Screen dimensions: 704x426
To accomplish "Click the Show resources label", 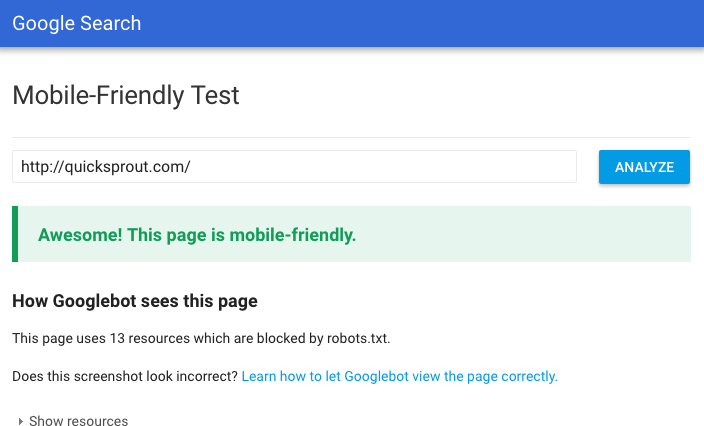I will 78,421.
